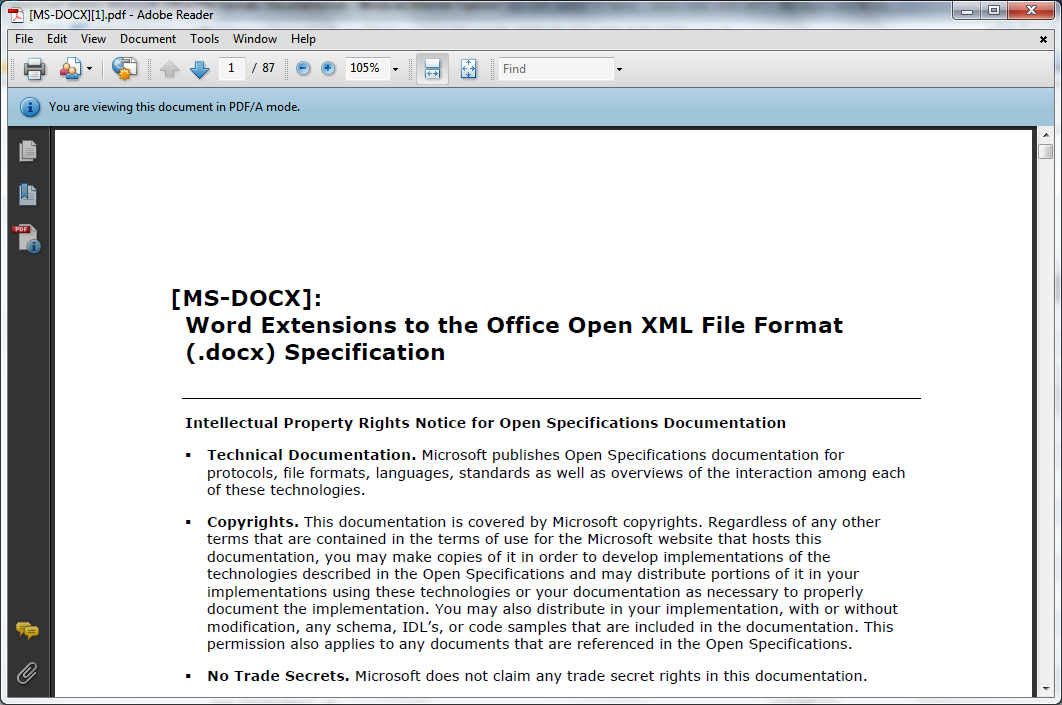This screenshot has height=705, width=1062.
Task: Click into the Find search box
Action: click(x=556, y=69)
